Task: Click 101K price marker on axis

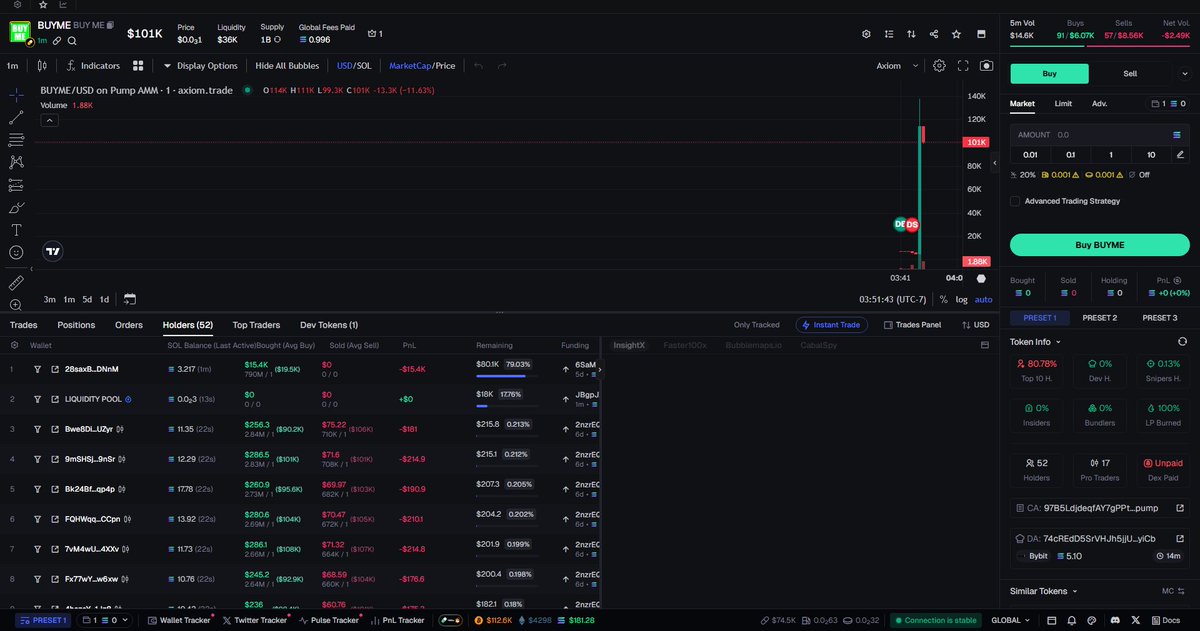Action: (x=978, y=143)
